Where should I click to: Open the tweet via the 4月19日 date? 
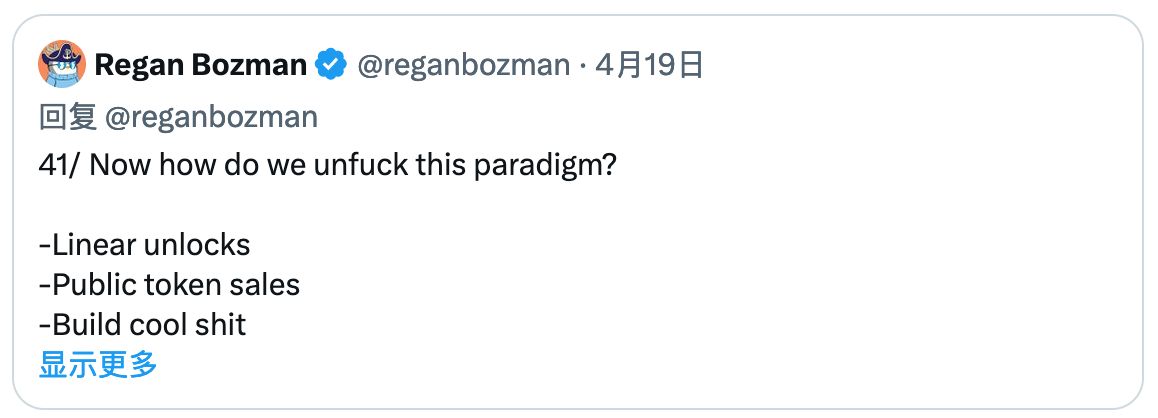pos(649,66)
